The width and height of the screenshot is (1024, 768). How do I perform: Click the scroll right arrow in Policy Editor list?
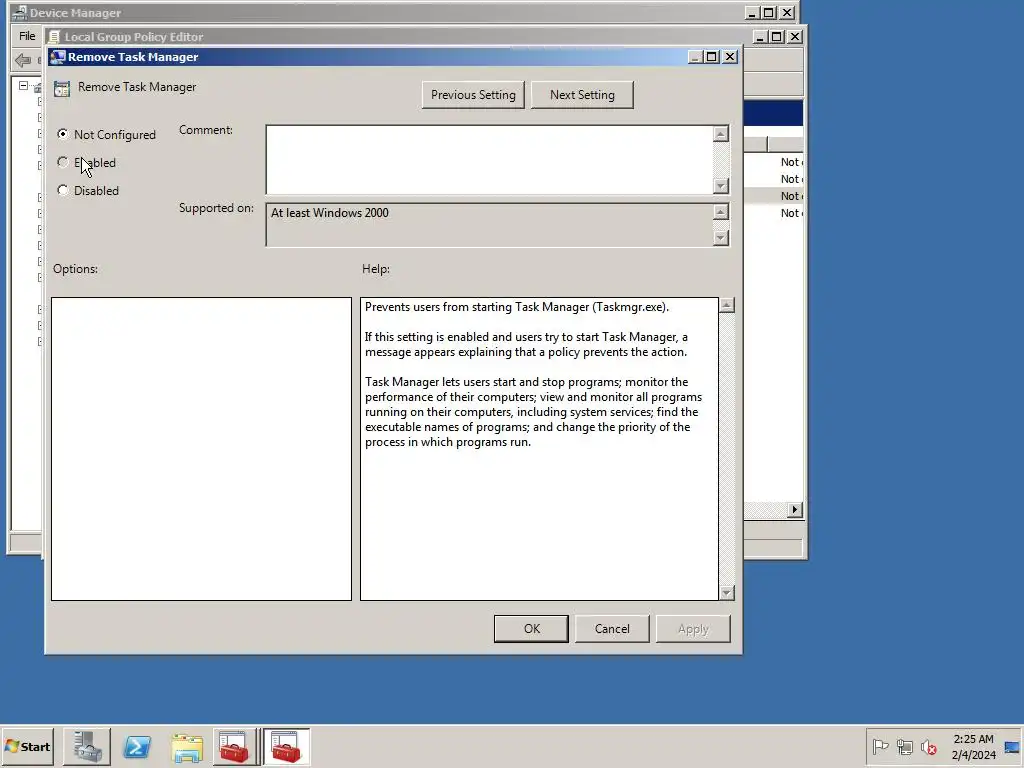pyautogui.click(x=795, y=509)
